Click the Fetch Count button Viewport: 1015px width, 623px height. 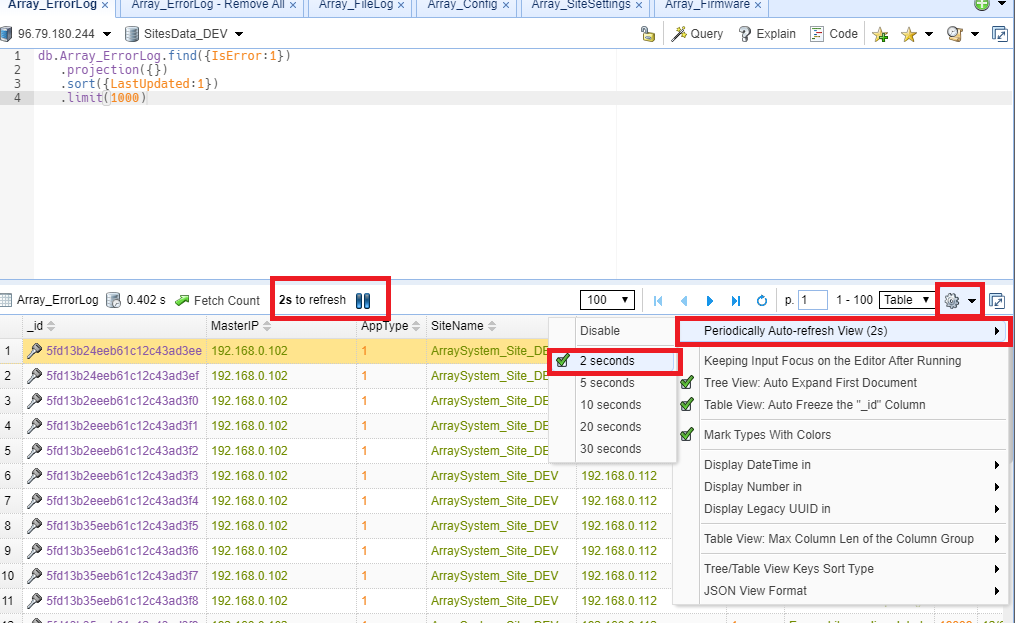tap(218, 300)
